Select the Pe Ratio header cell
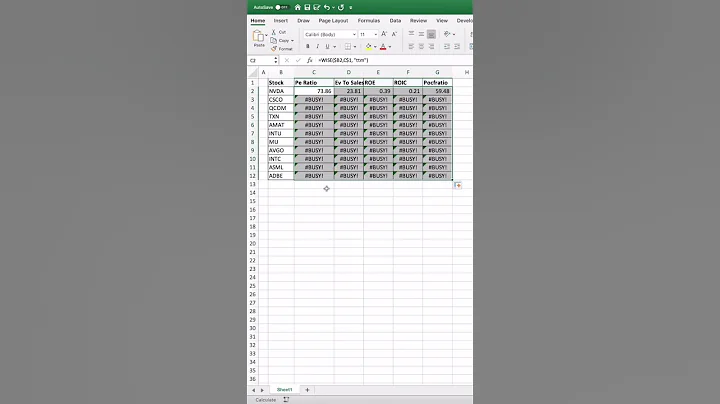Screen dimensions: 720x404 [x=314, y=83]
